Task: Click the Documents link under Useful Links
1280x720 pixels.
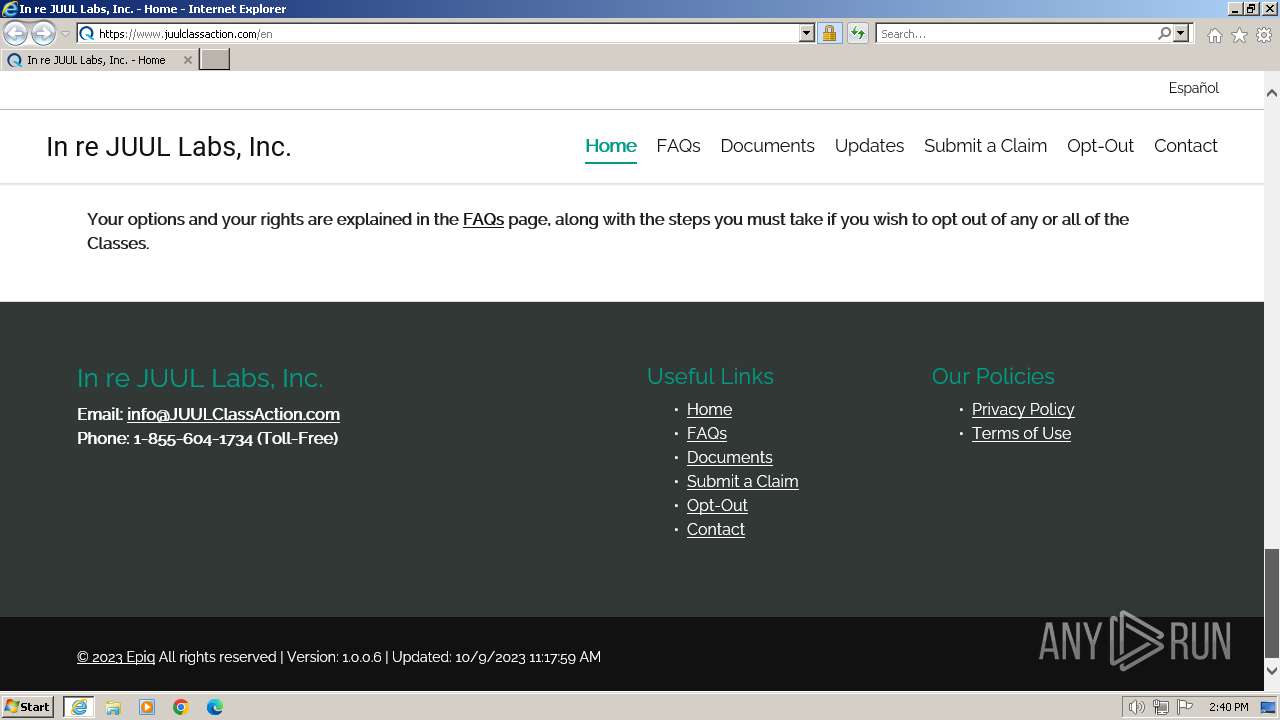Action: pos(729,457)
